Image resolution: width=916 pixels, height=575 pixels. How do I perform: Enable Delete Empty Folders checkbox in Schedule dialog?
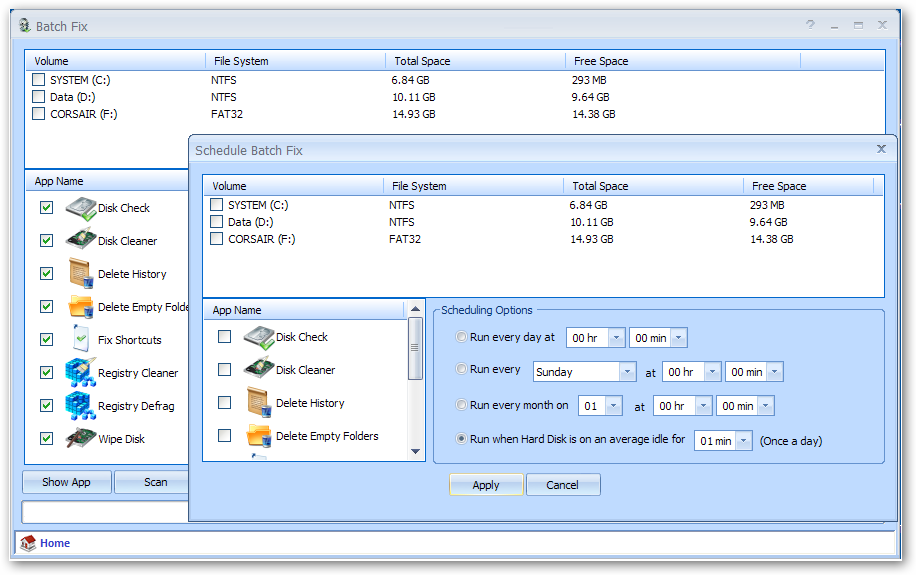224,435
